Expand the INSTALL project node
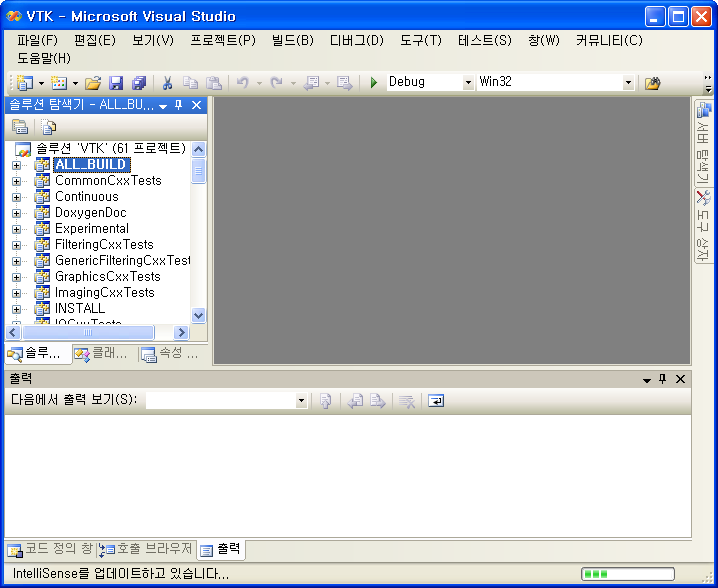Image resolution: width=718 pixels, height=588 pixels. (x=16, y=309)
